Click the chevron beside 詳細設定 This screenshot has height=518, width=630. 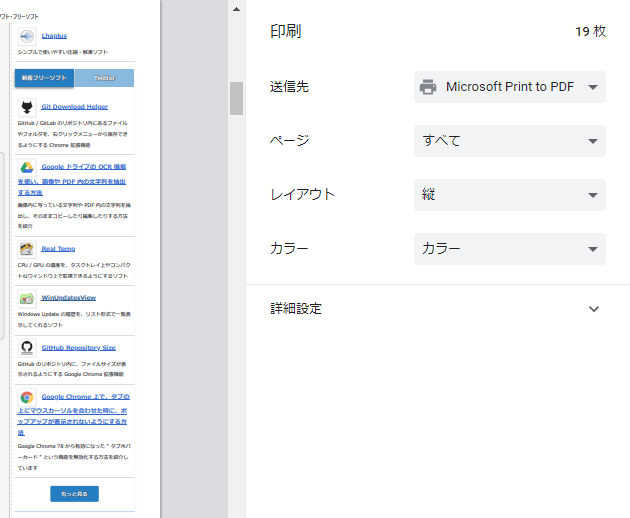594,309
